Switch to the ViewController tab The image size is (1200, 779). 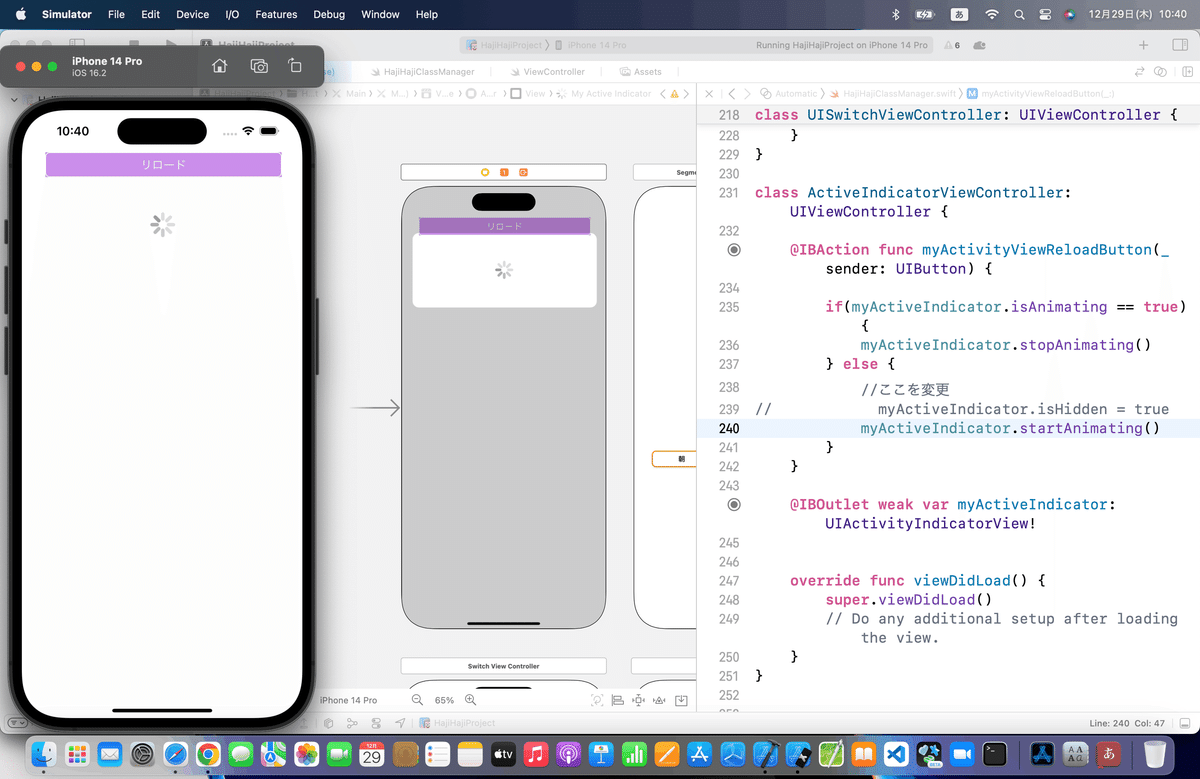point(546,72)
